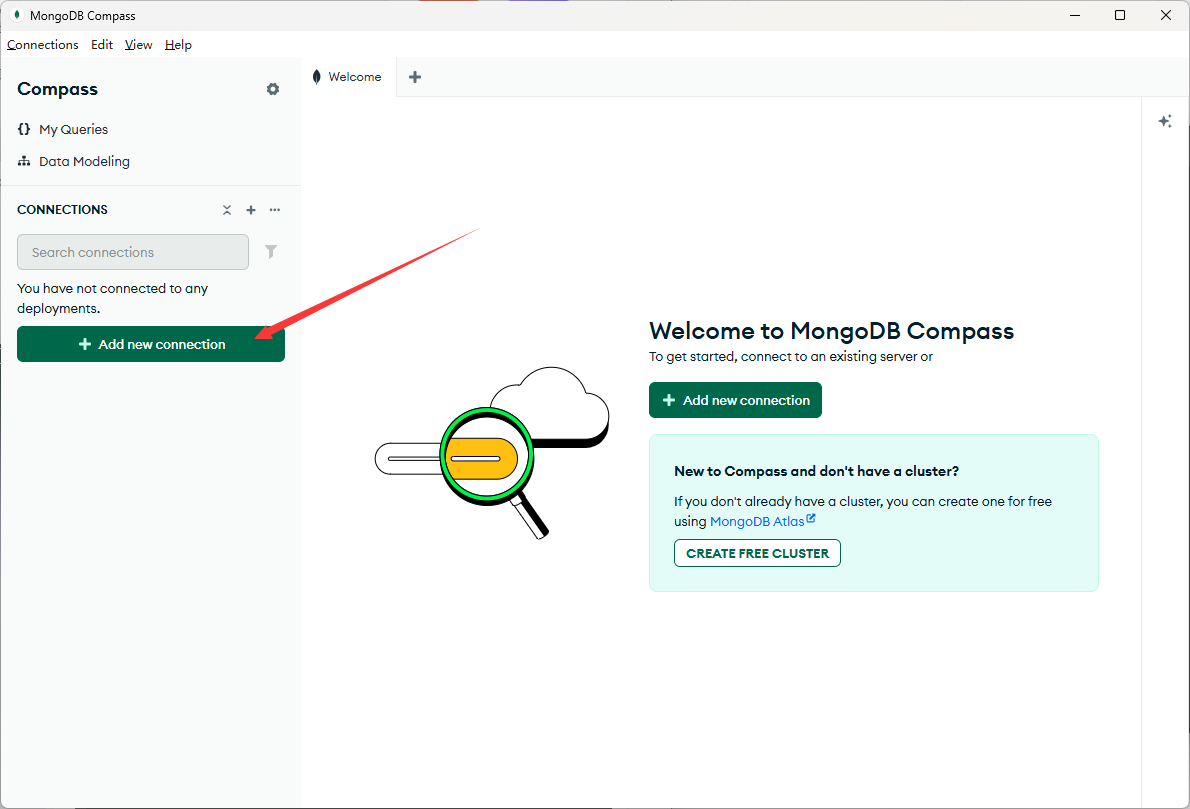The height and width of the screenshot is (809, 1190).
Task: Open the Connections menu
Action: (x=43, y=44)
